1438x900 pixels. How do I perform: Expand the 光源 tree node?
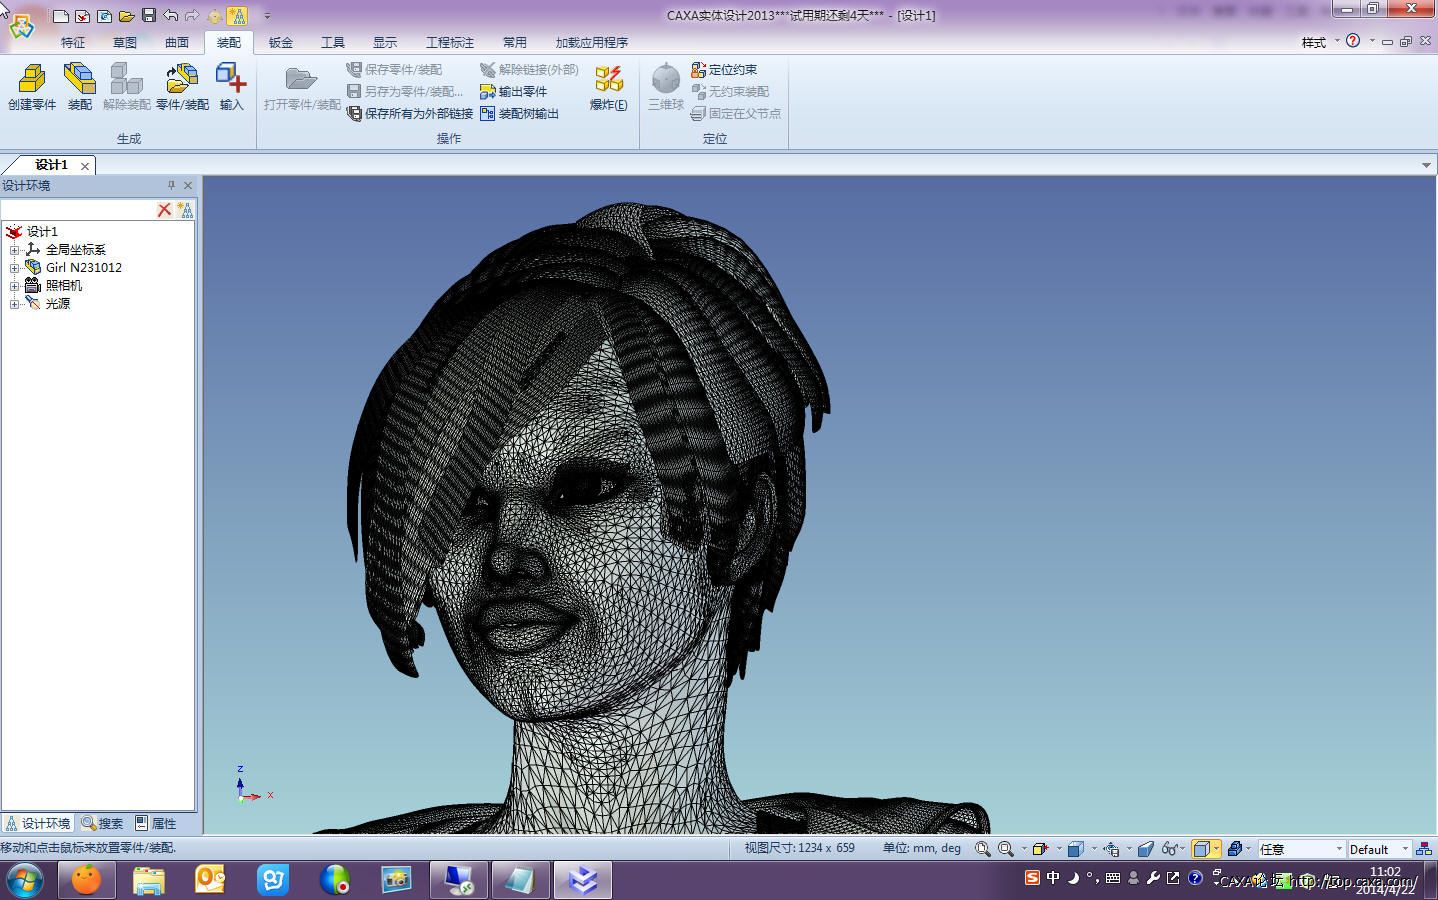(x=14, y=304)
